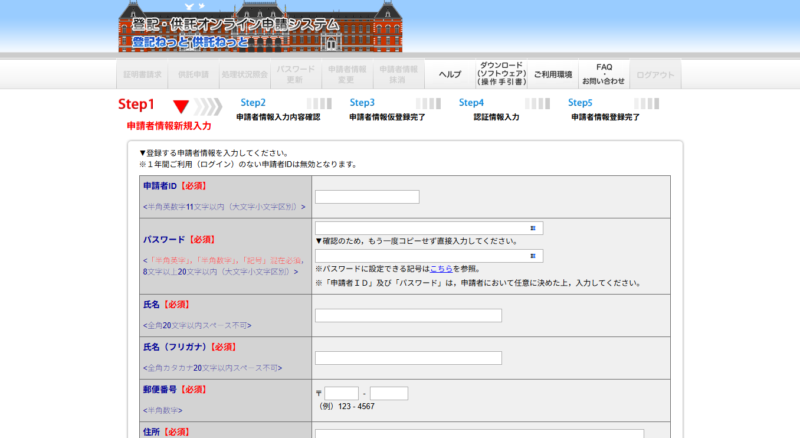Screen dimensions: 800x438
Task: Click the ログアウト navigation button
Action: (655, 74)
